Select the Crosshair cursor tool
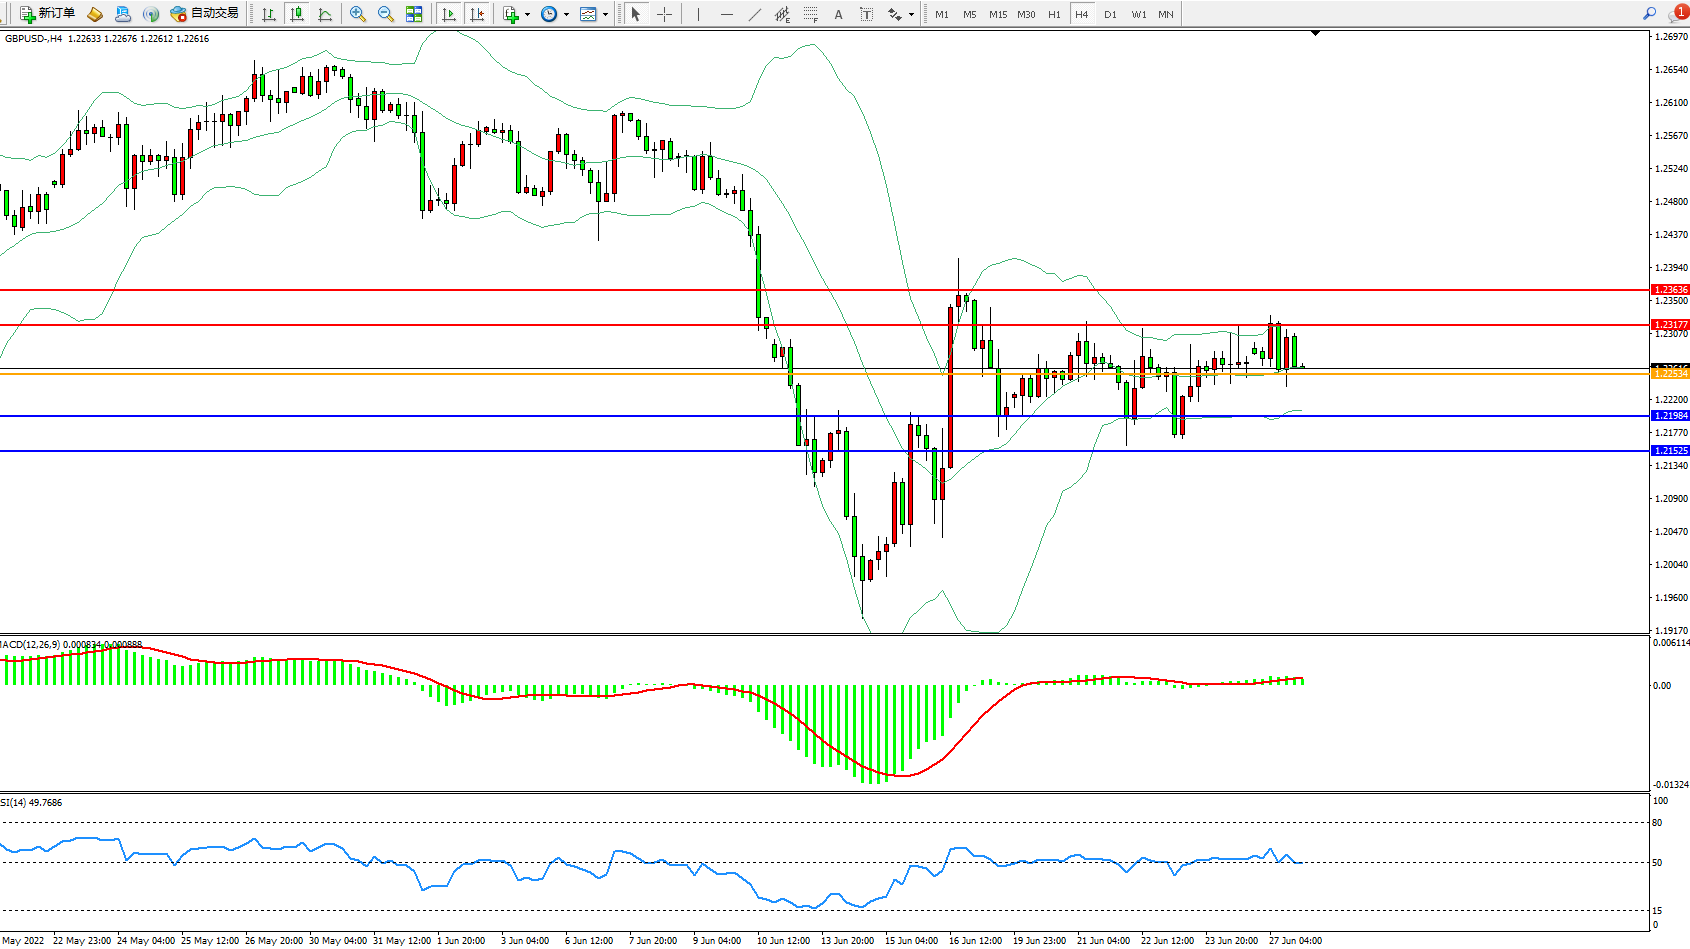The width and height of the screenshot is (1690, 949). (x=664, y=14)
